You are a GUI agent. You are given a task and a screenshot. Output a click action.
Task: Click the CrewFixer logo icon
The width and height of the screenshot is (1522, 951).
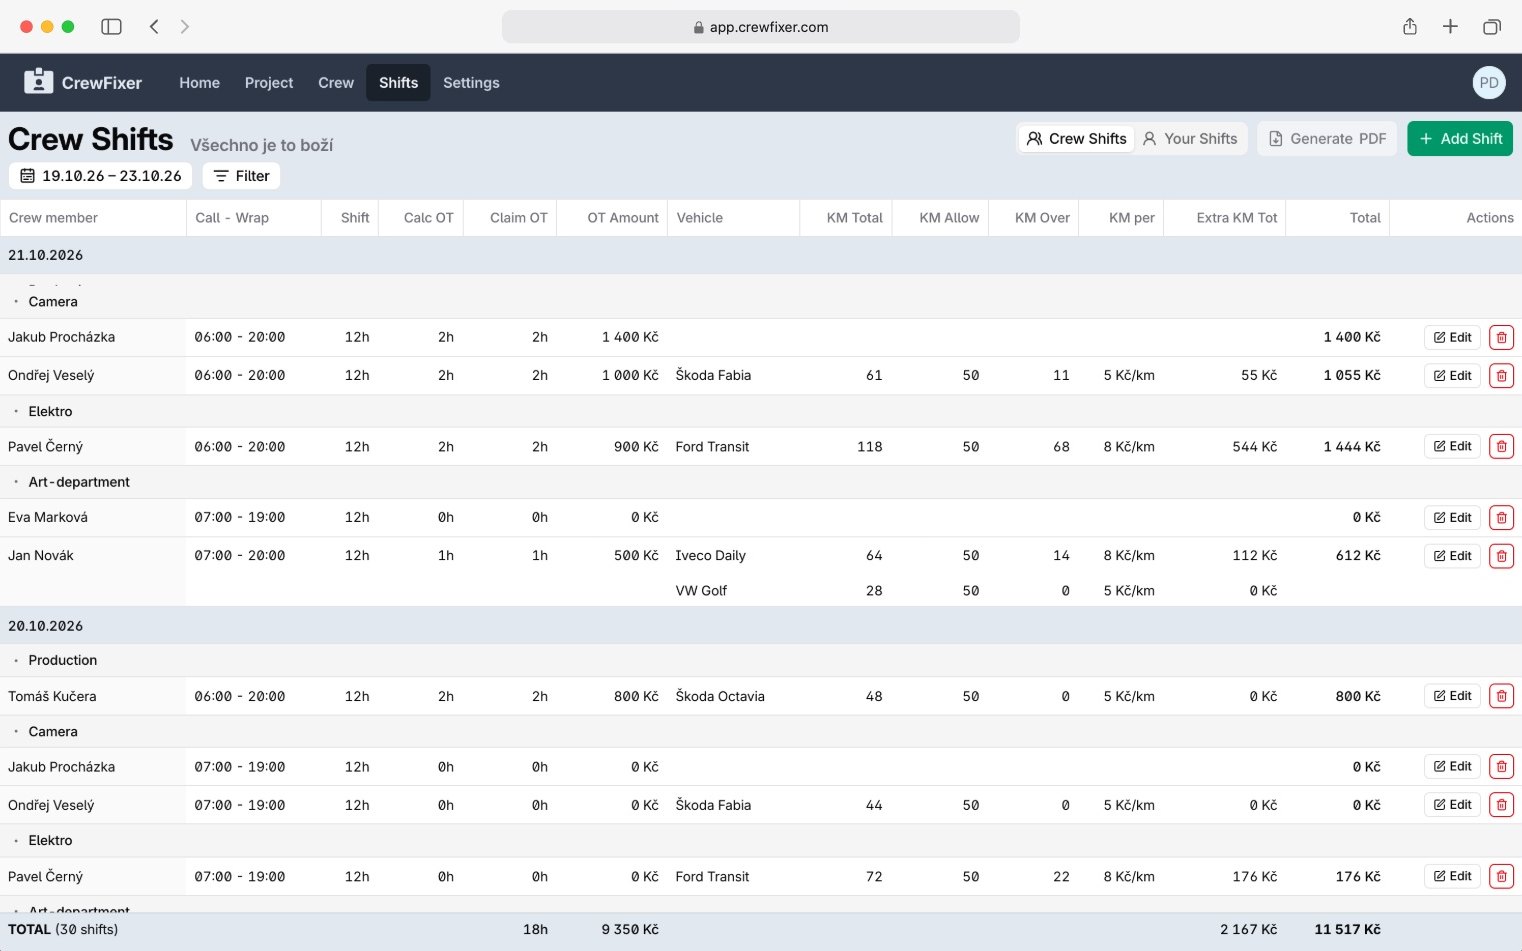38,82
